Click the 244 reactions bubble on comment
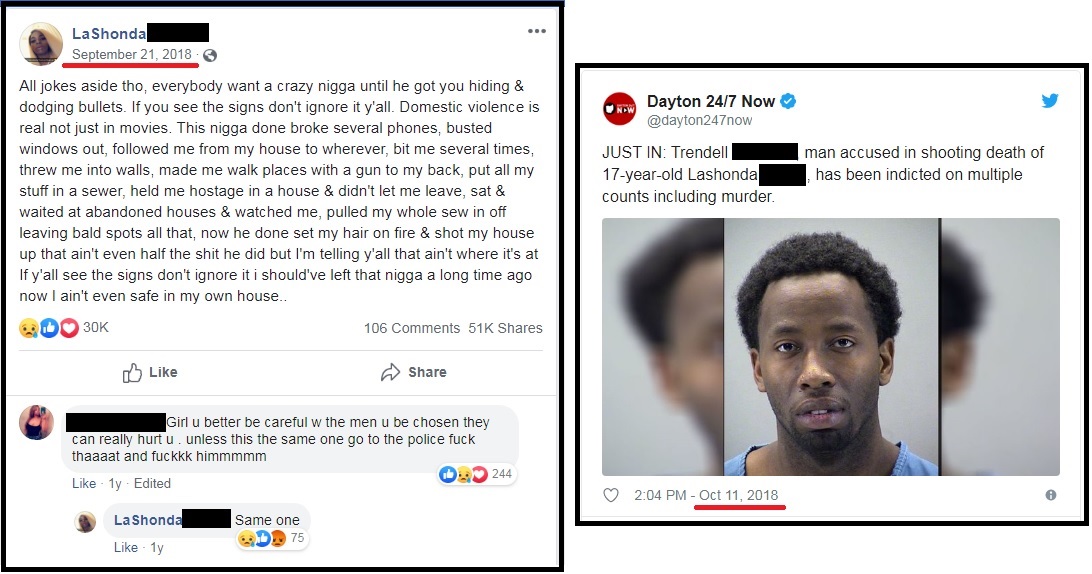Viewport: 1092px width, 574px height. [x=478, y=474]
